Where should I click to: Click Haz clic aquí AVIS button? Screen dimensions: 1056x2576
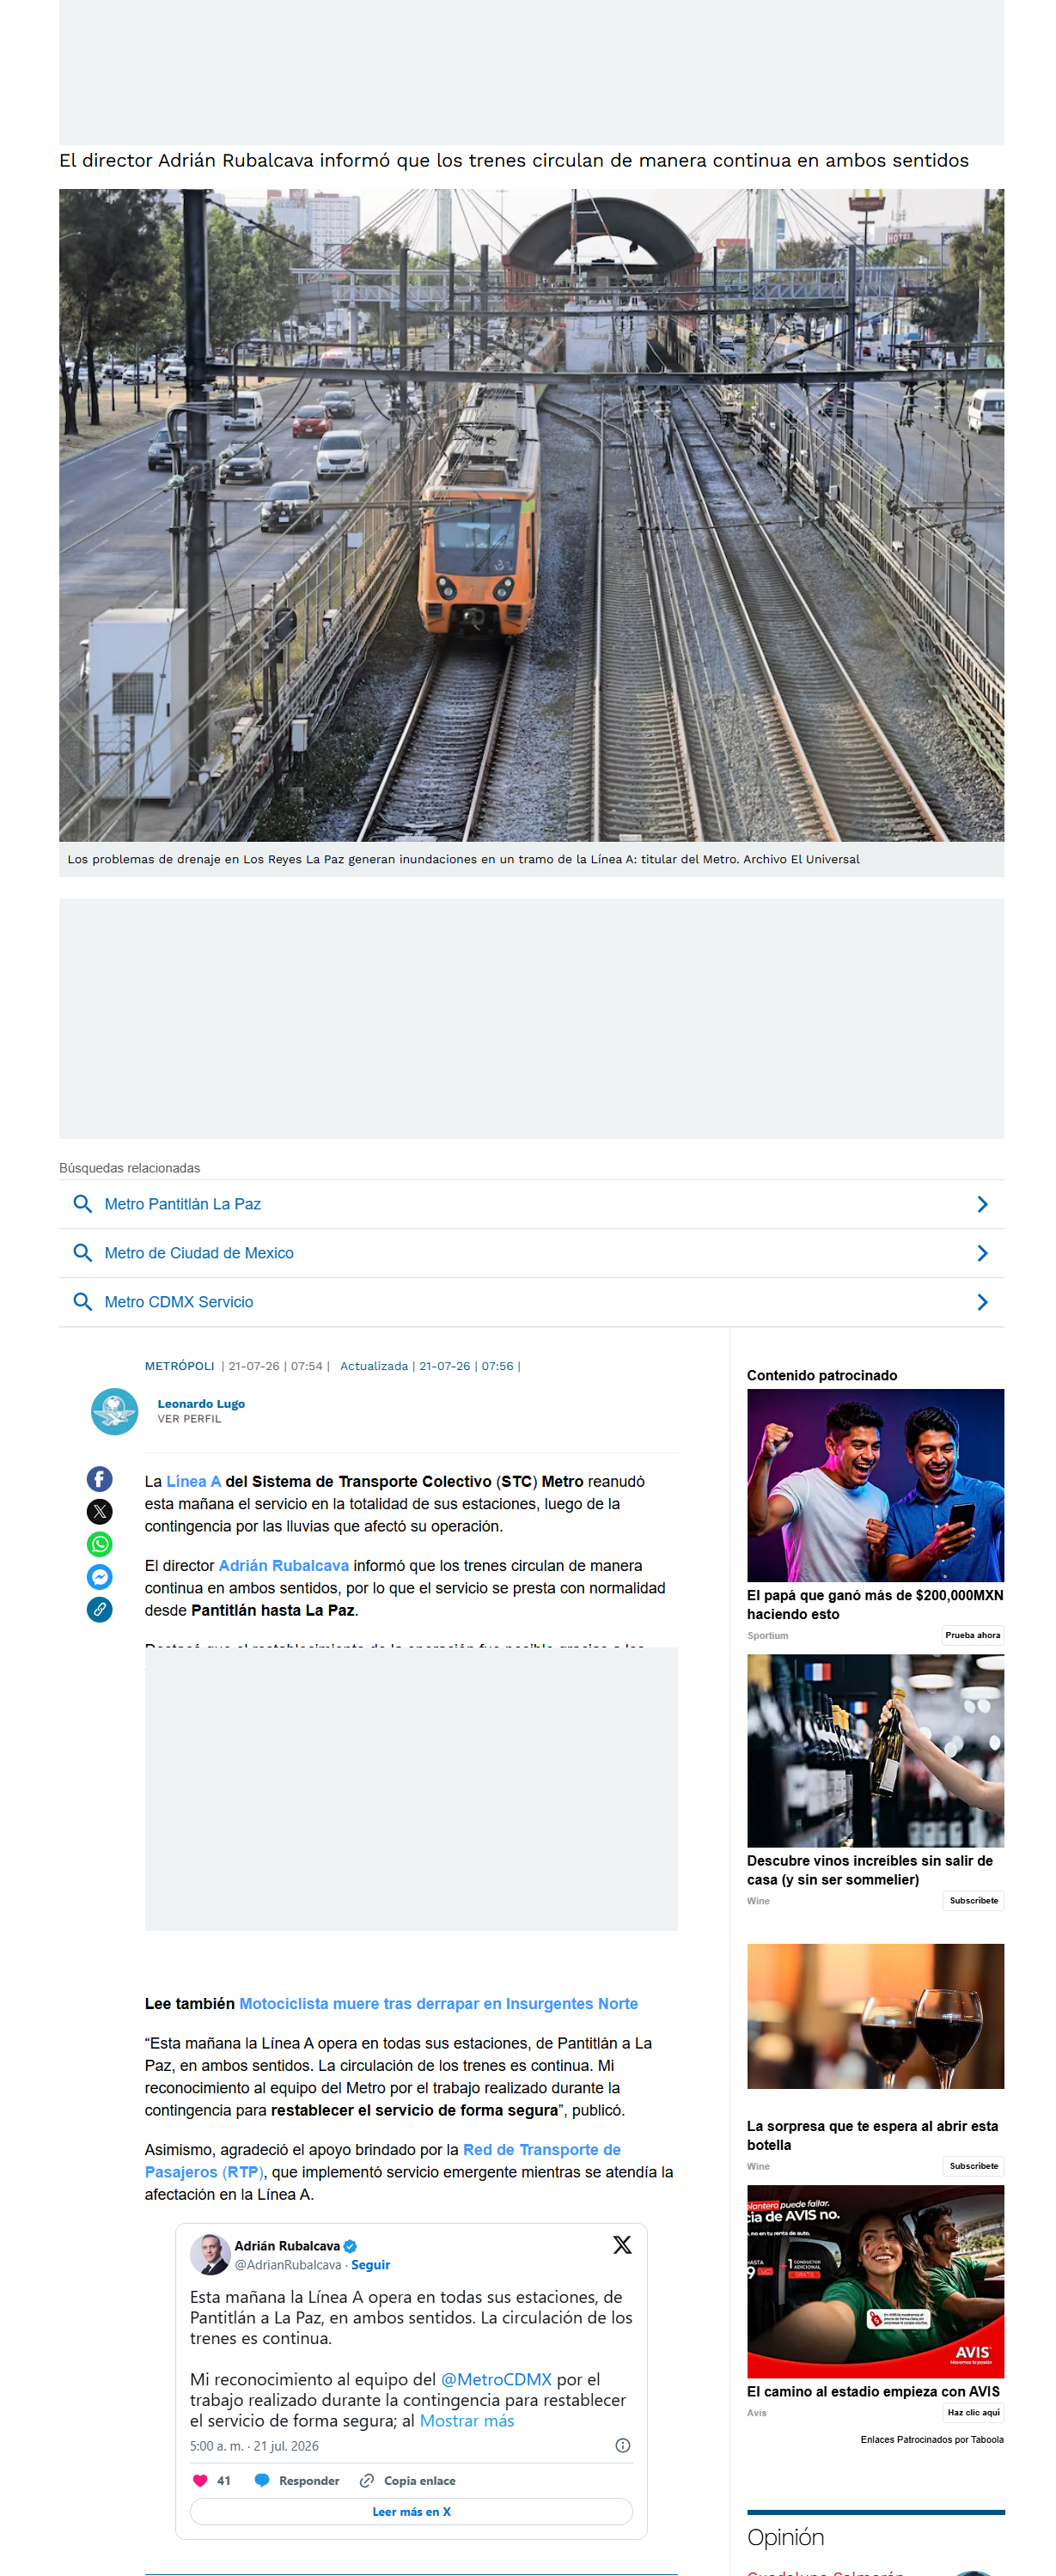tap(973, 2412)
